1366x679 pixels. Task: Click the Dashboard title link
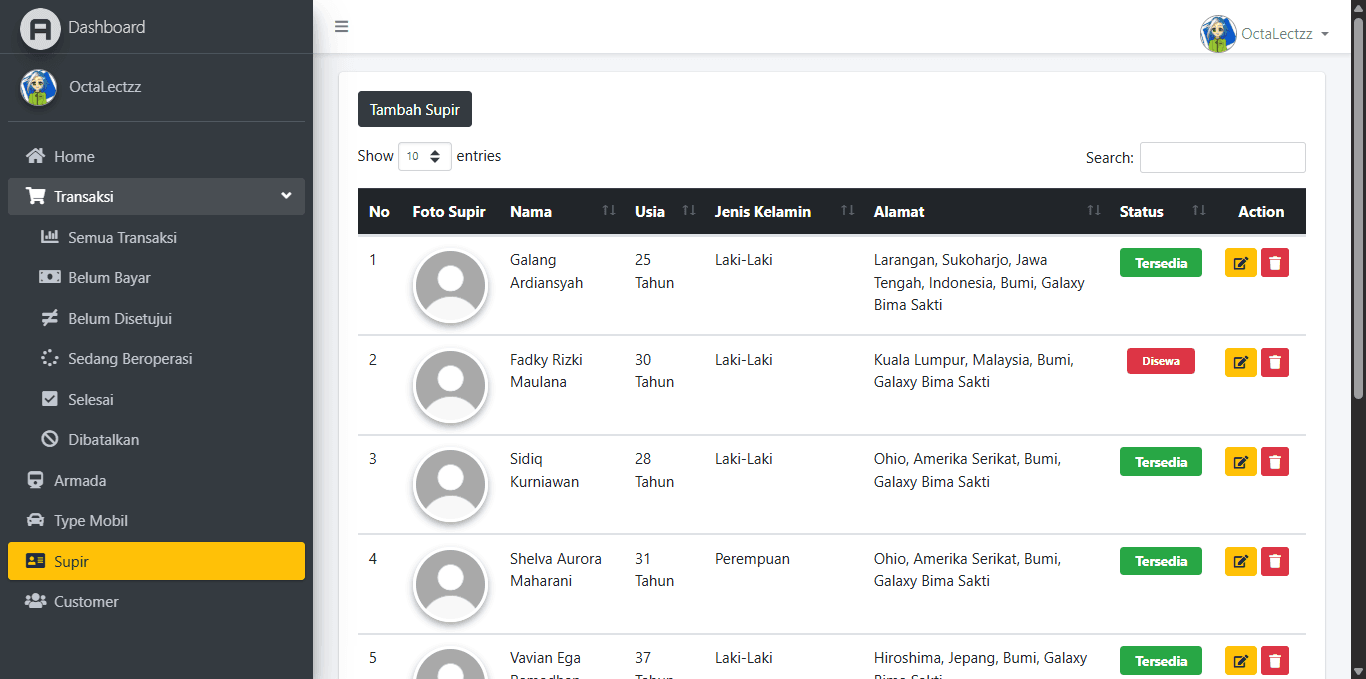click(107, 27)
